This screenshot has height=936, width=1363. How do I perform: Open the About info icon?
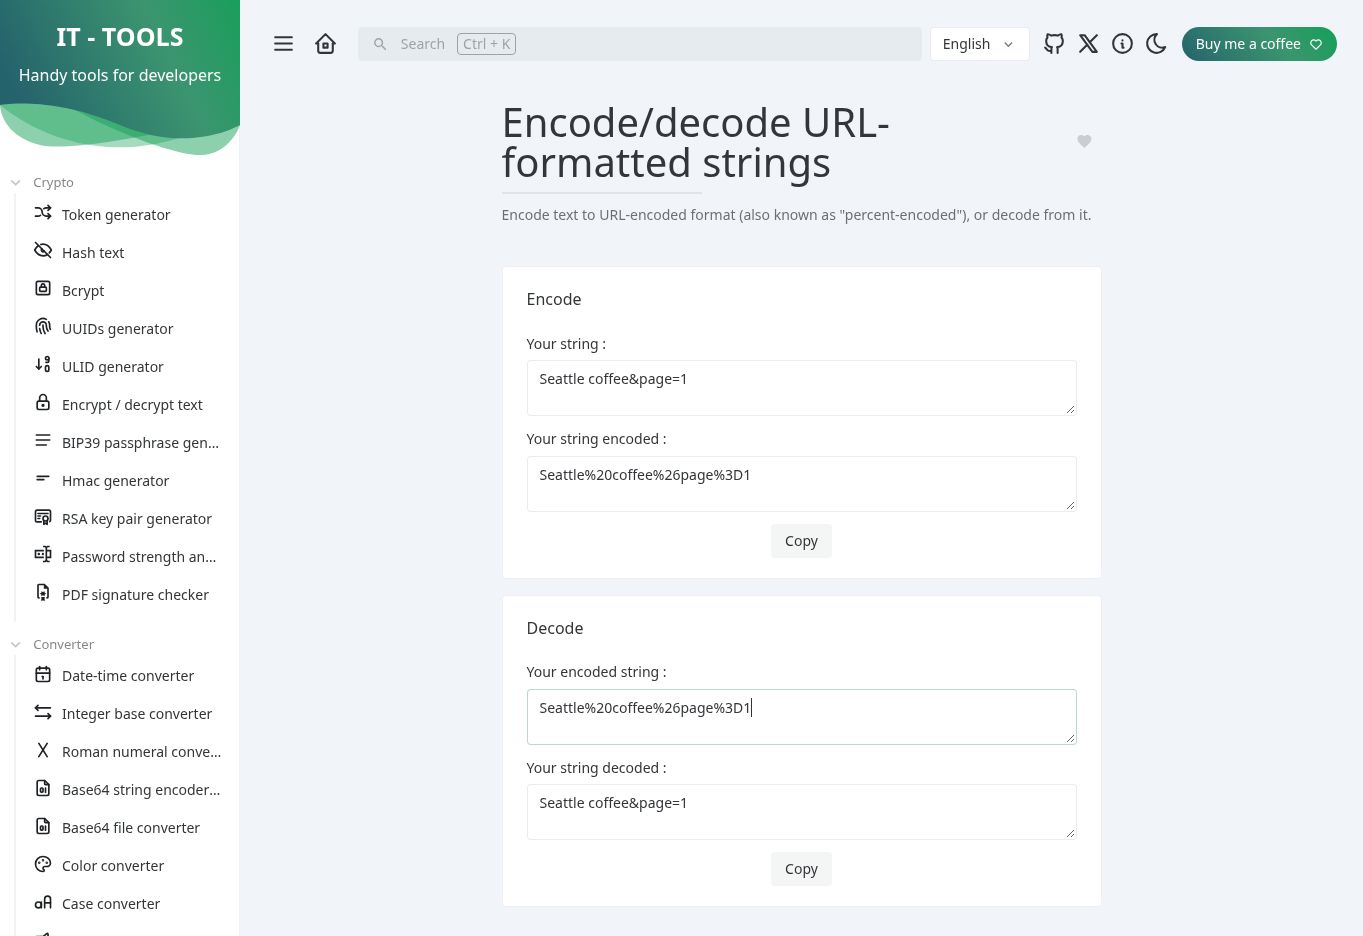click(x=1122, y=44)
